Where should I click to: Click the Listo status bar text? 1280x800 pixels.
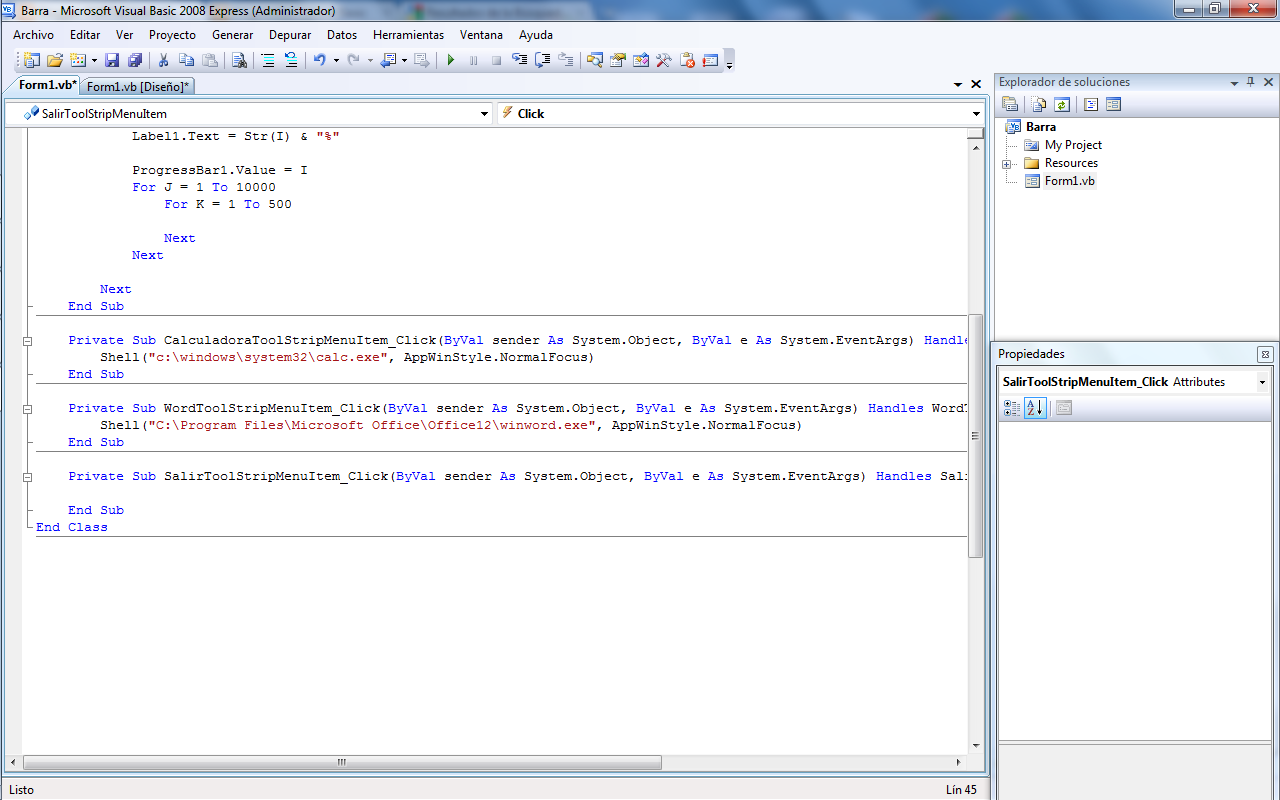point(21,790)
